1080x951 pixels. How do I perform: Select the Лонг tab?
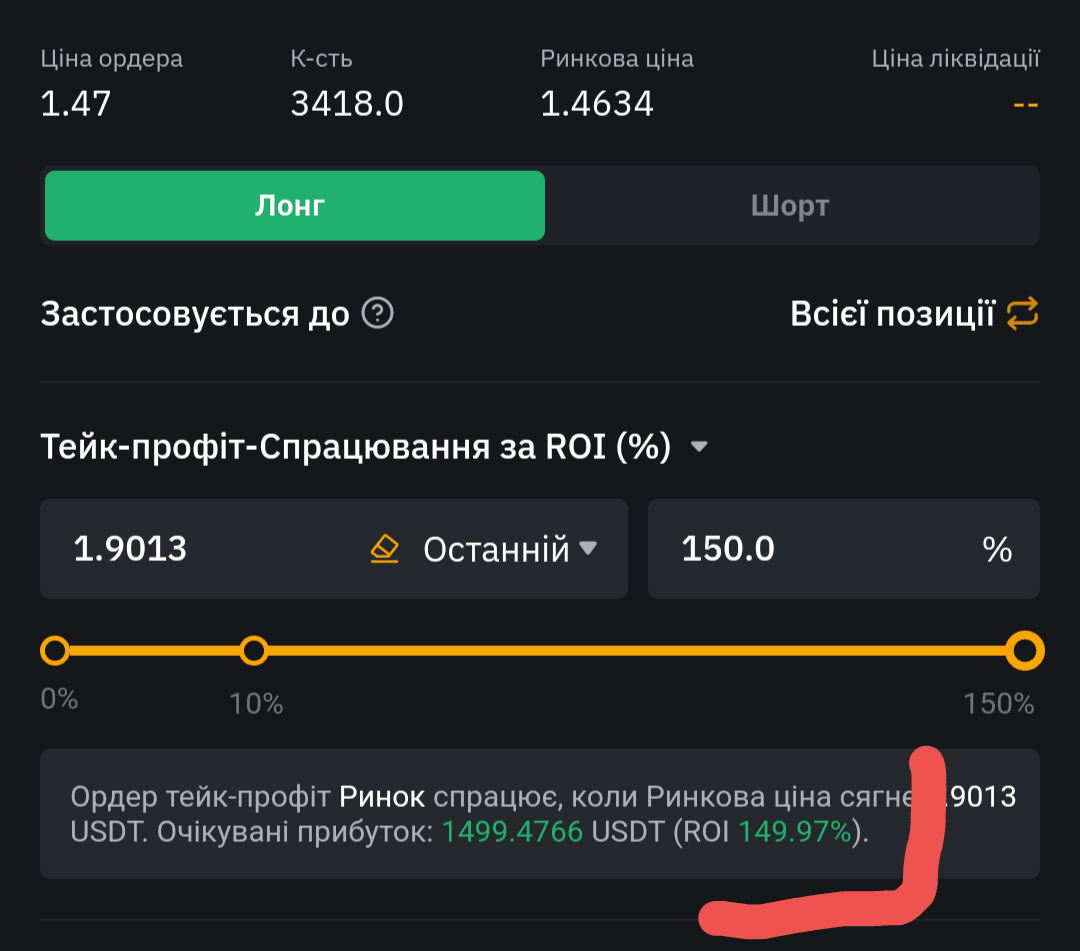[x=294, y=206]
